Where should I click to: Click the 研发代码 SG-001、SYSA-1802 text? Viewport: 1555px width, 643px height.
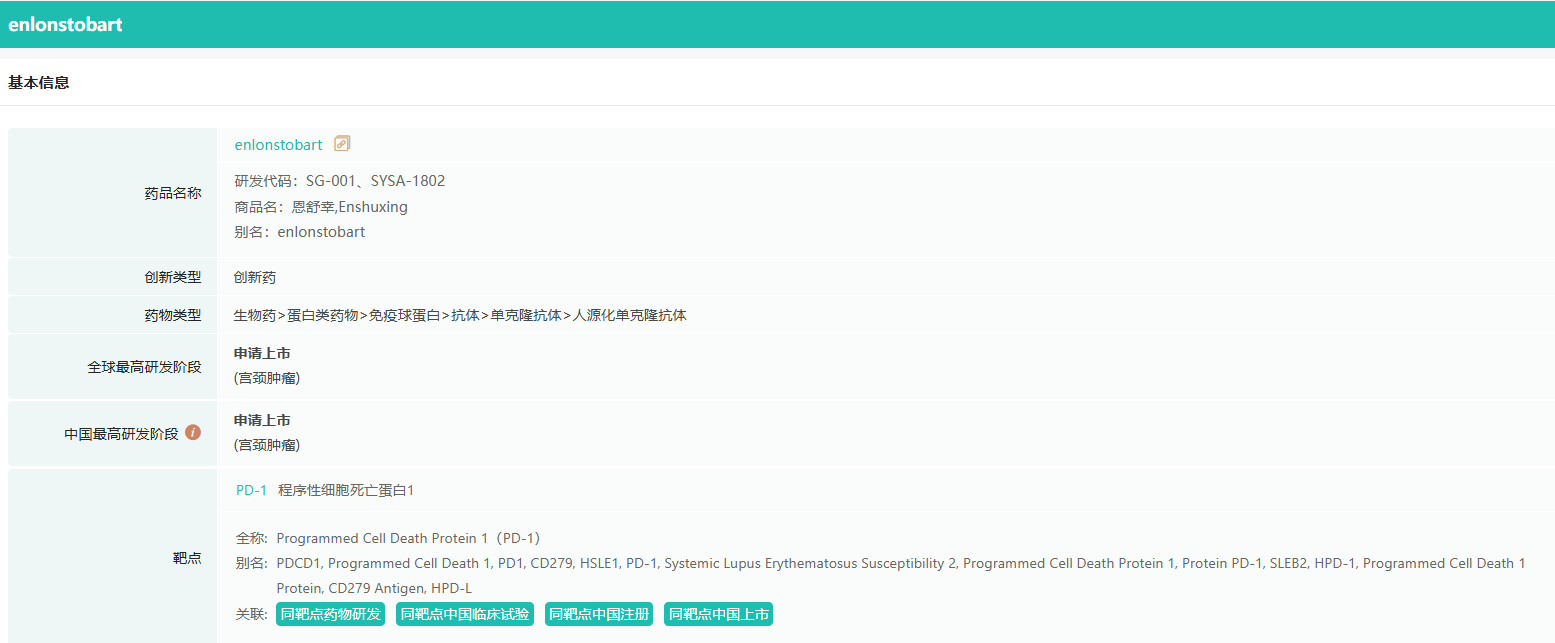click(340, 181)
